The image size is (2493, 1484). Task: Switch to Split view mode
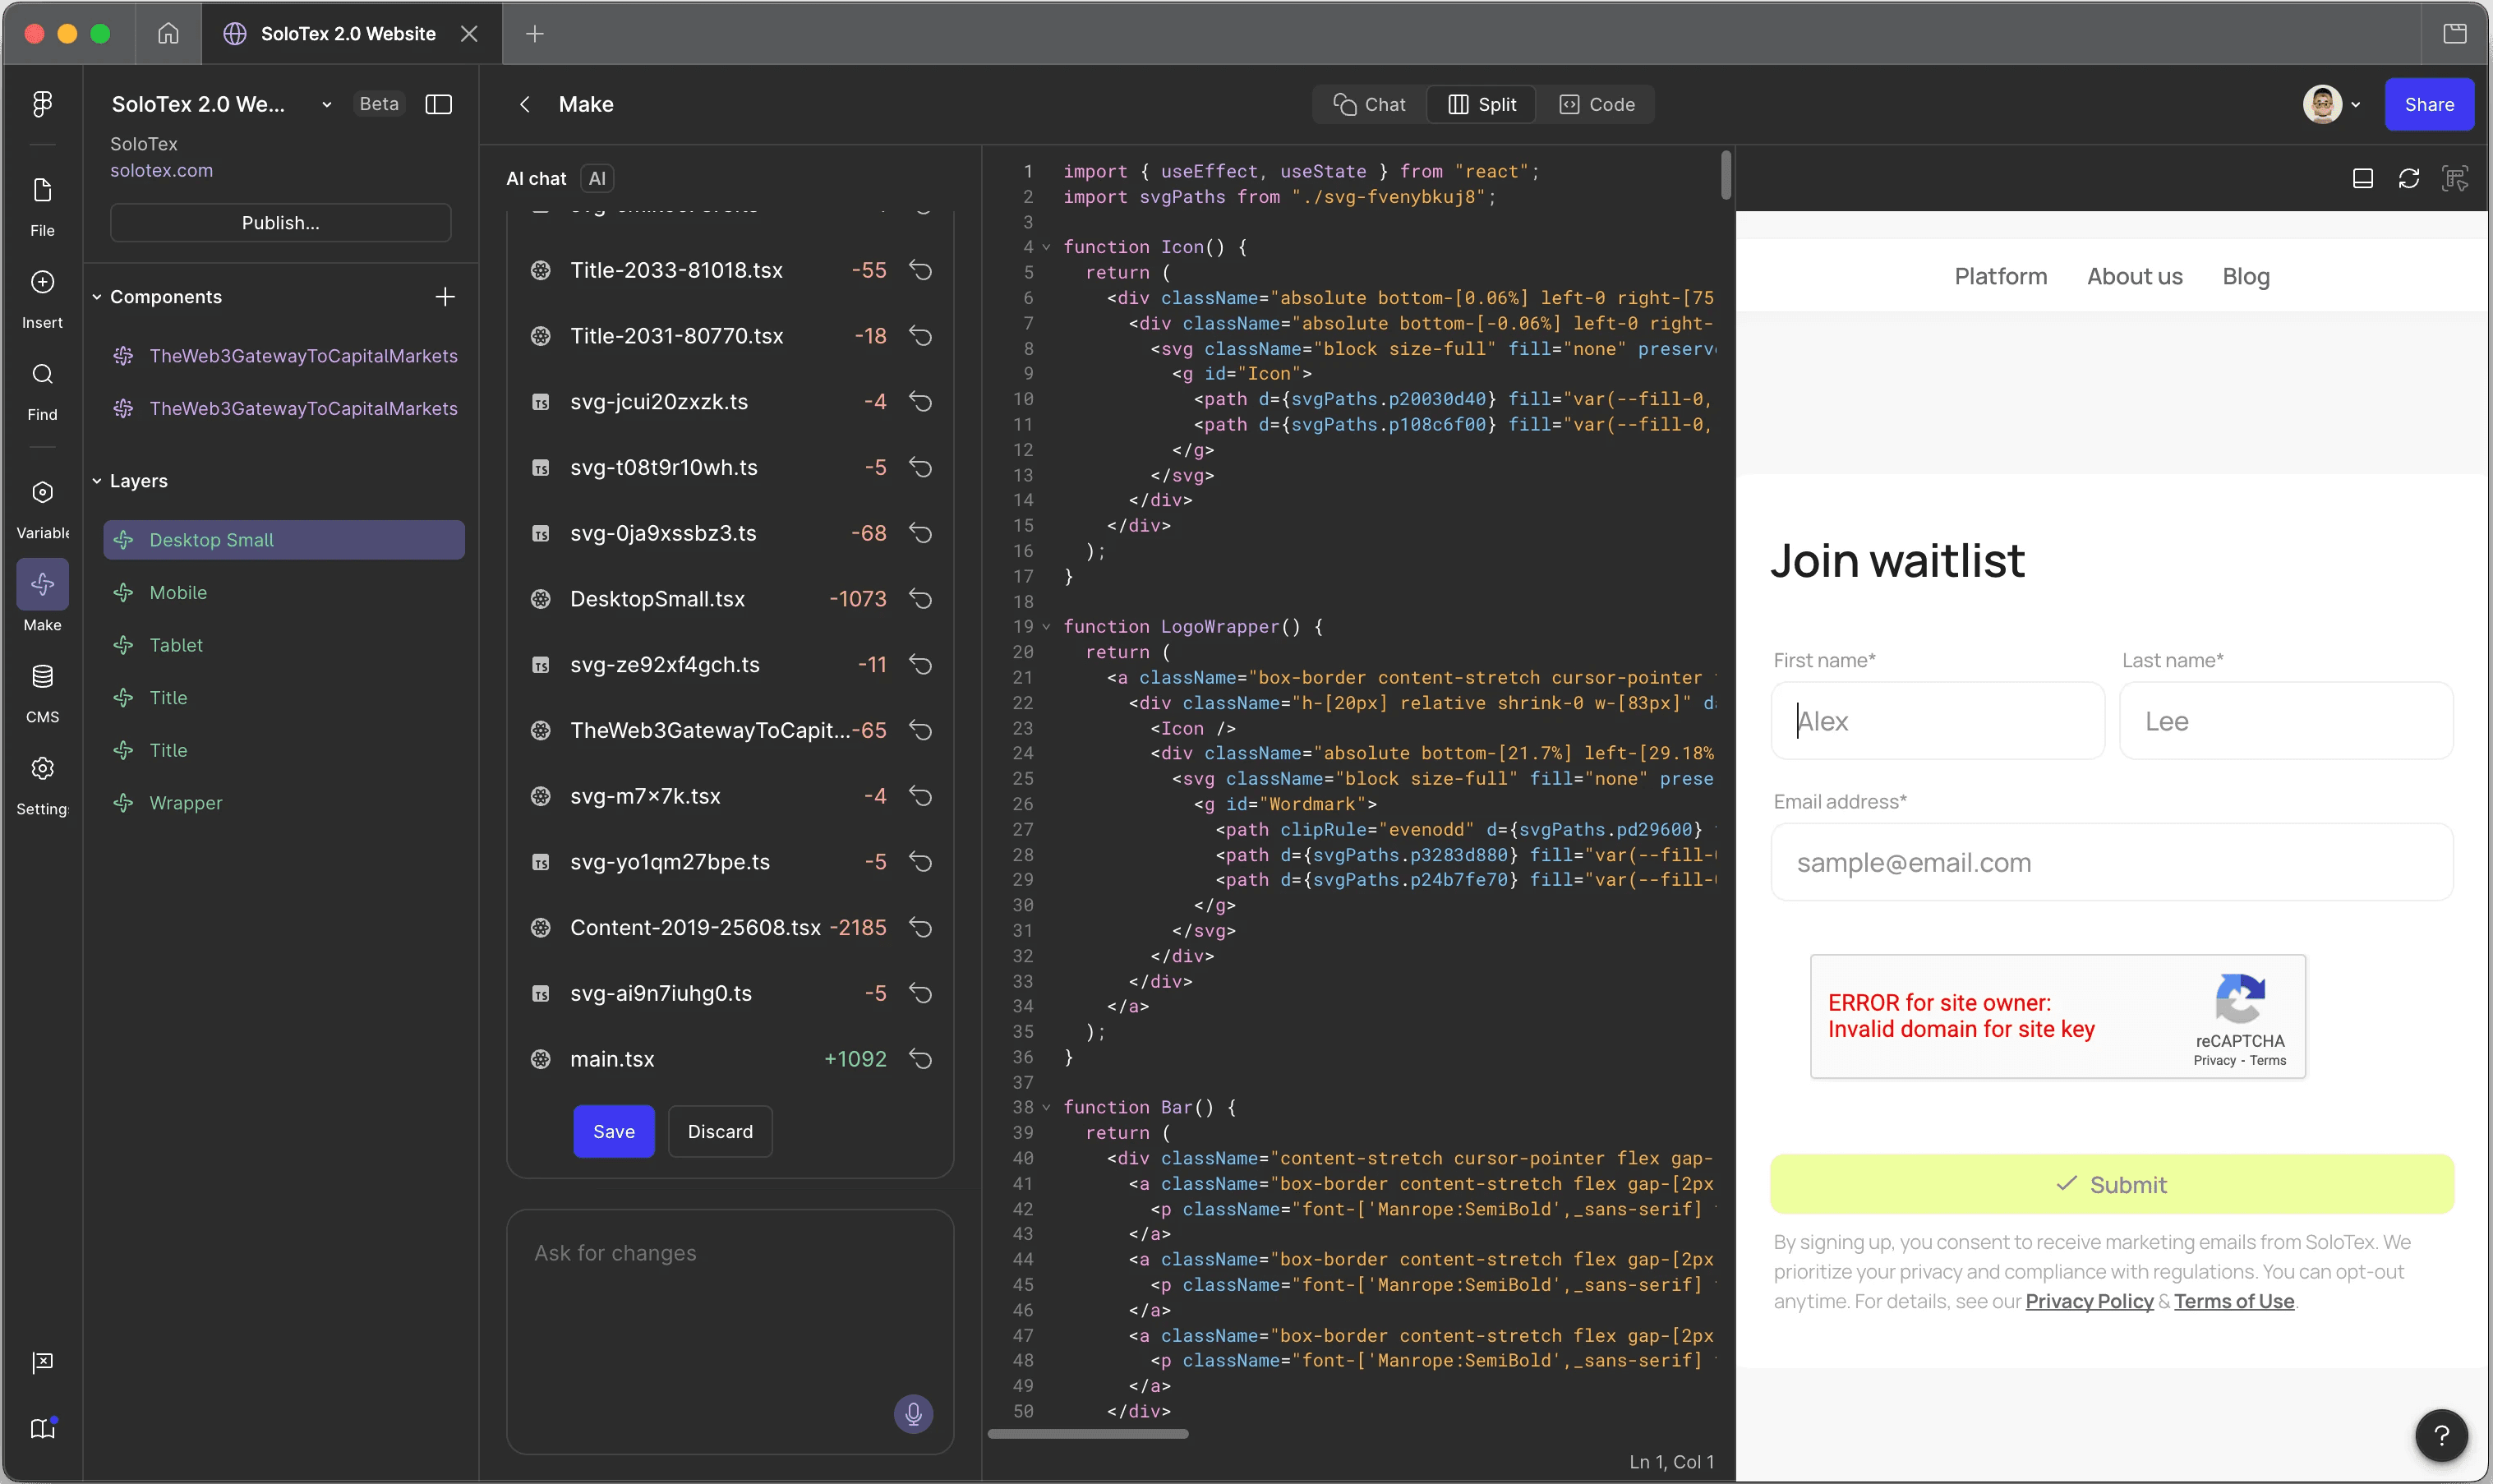(1482, 105)
